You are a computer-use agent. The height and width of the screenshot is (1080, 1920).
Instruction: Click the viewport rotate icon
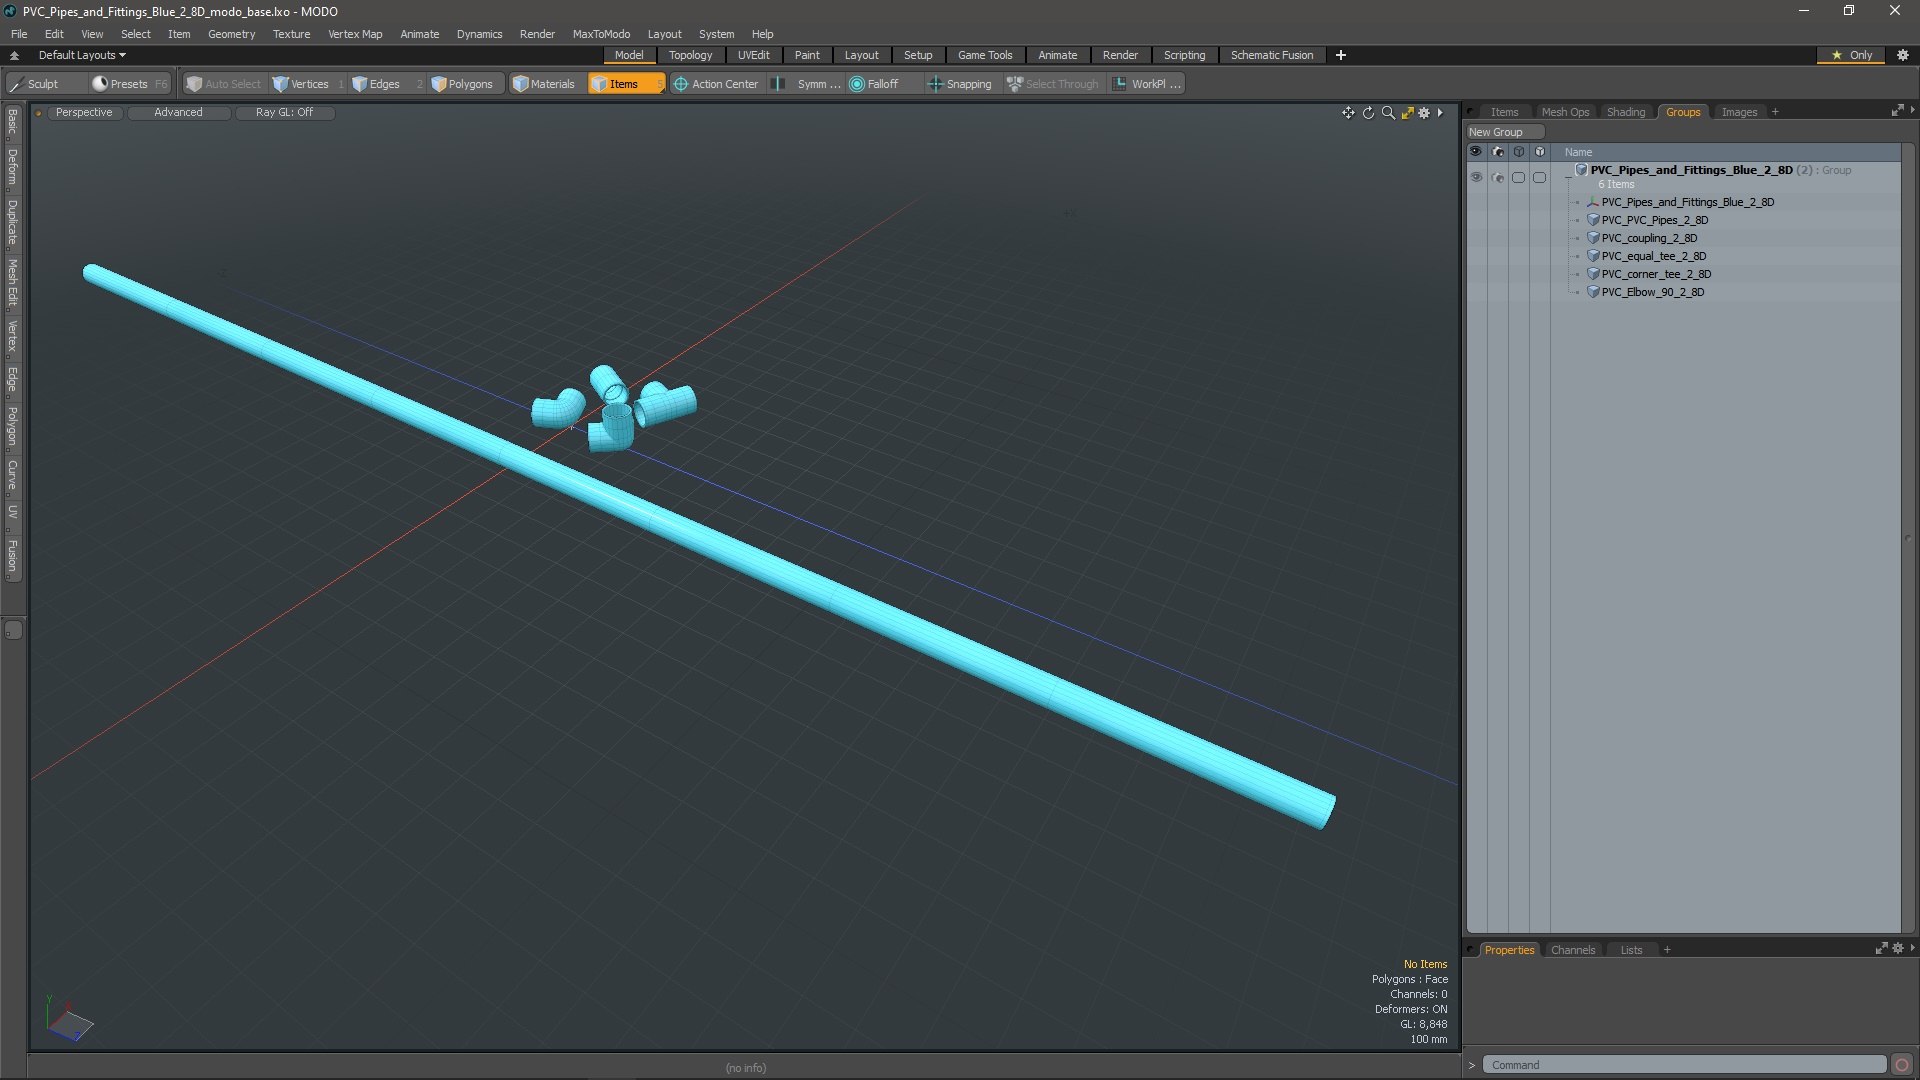point(1368,113)
